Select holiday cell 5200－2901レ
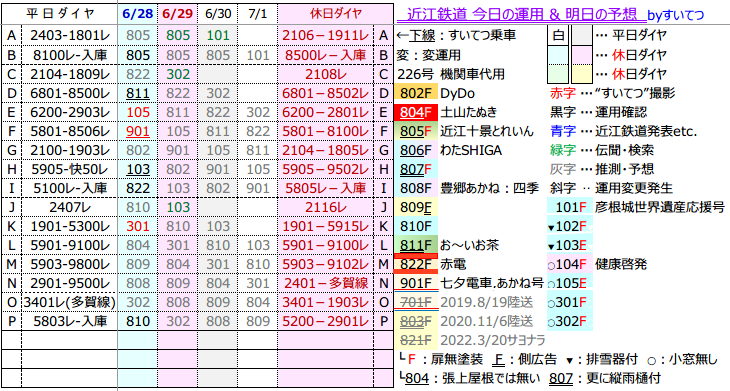This screenshot has width=730, height=391. point(325,321)
